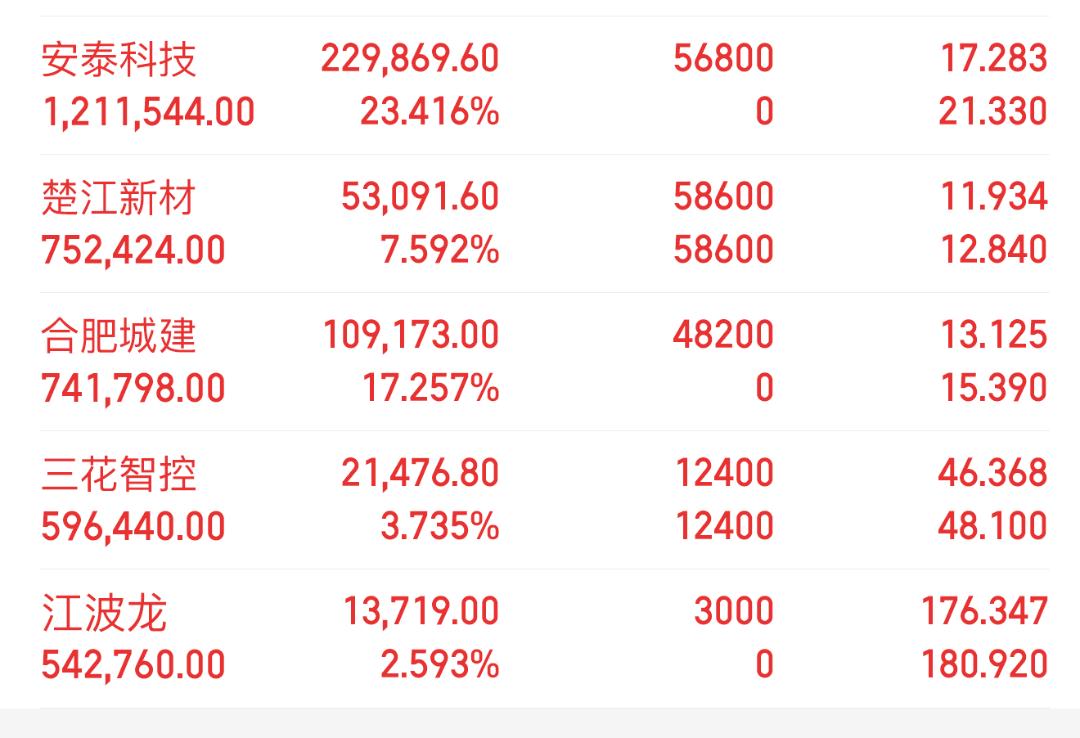
Task: Click the 3.735% profit percentage
Action: click(439, 525)
